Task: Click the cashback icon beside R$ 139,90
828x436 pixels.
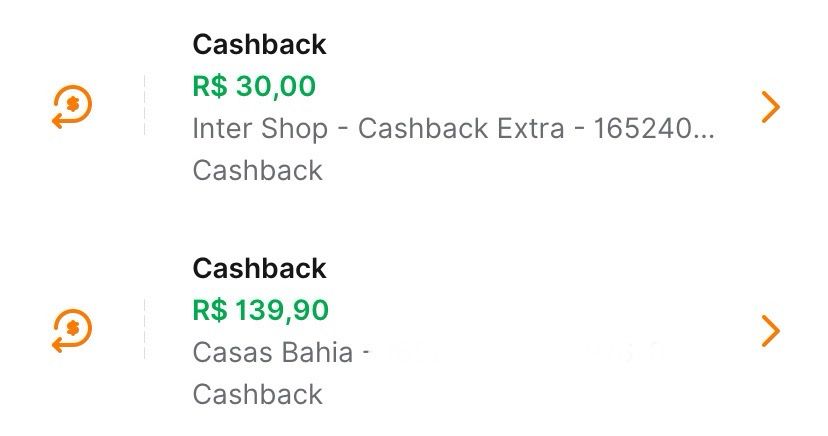Action: [72, 331]
